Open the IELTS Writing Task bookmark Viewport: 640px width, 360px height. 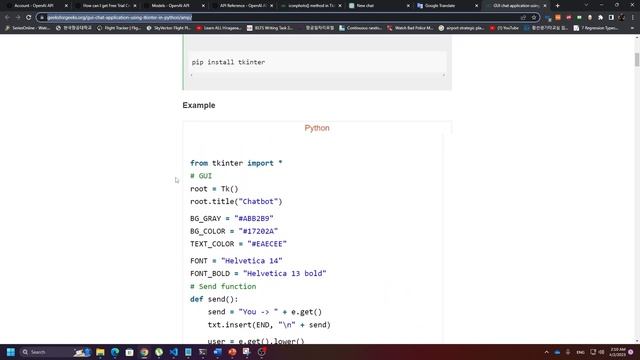coord(270,28)
